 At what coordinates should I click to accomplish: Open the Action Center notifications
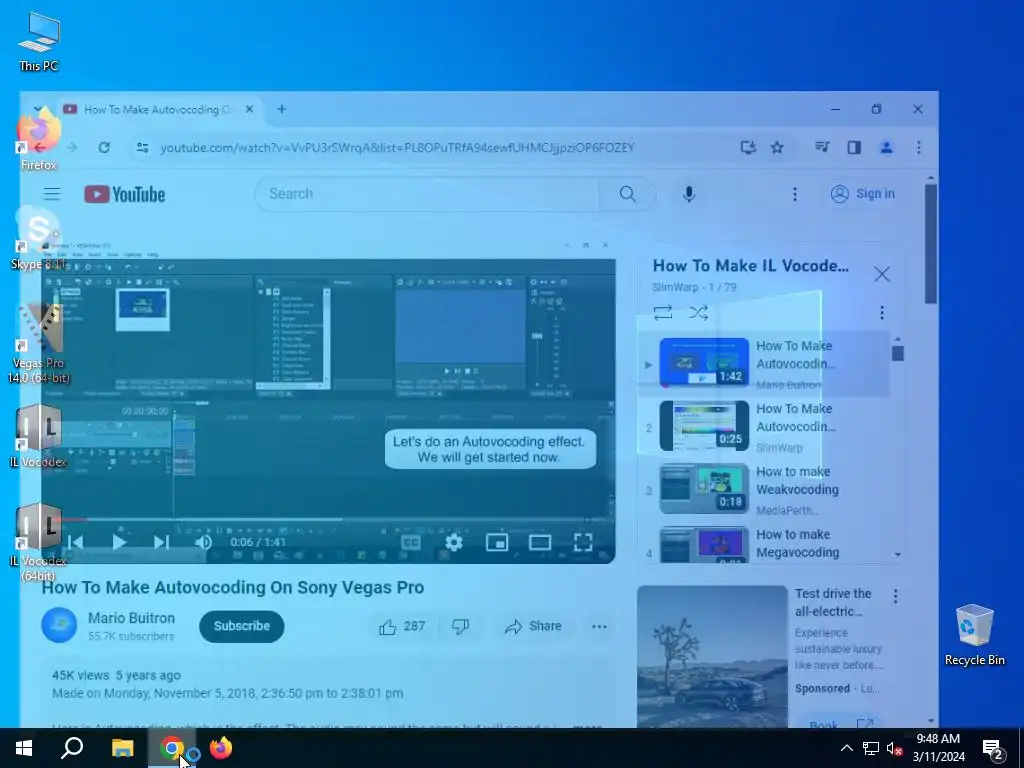pos(993,749)
